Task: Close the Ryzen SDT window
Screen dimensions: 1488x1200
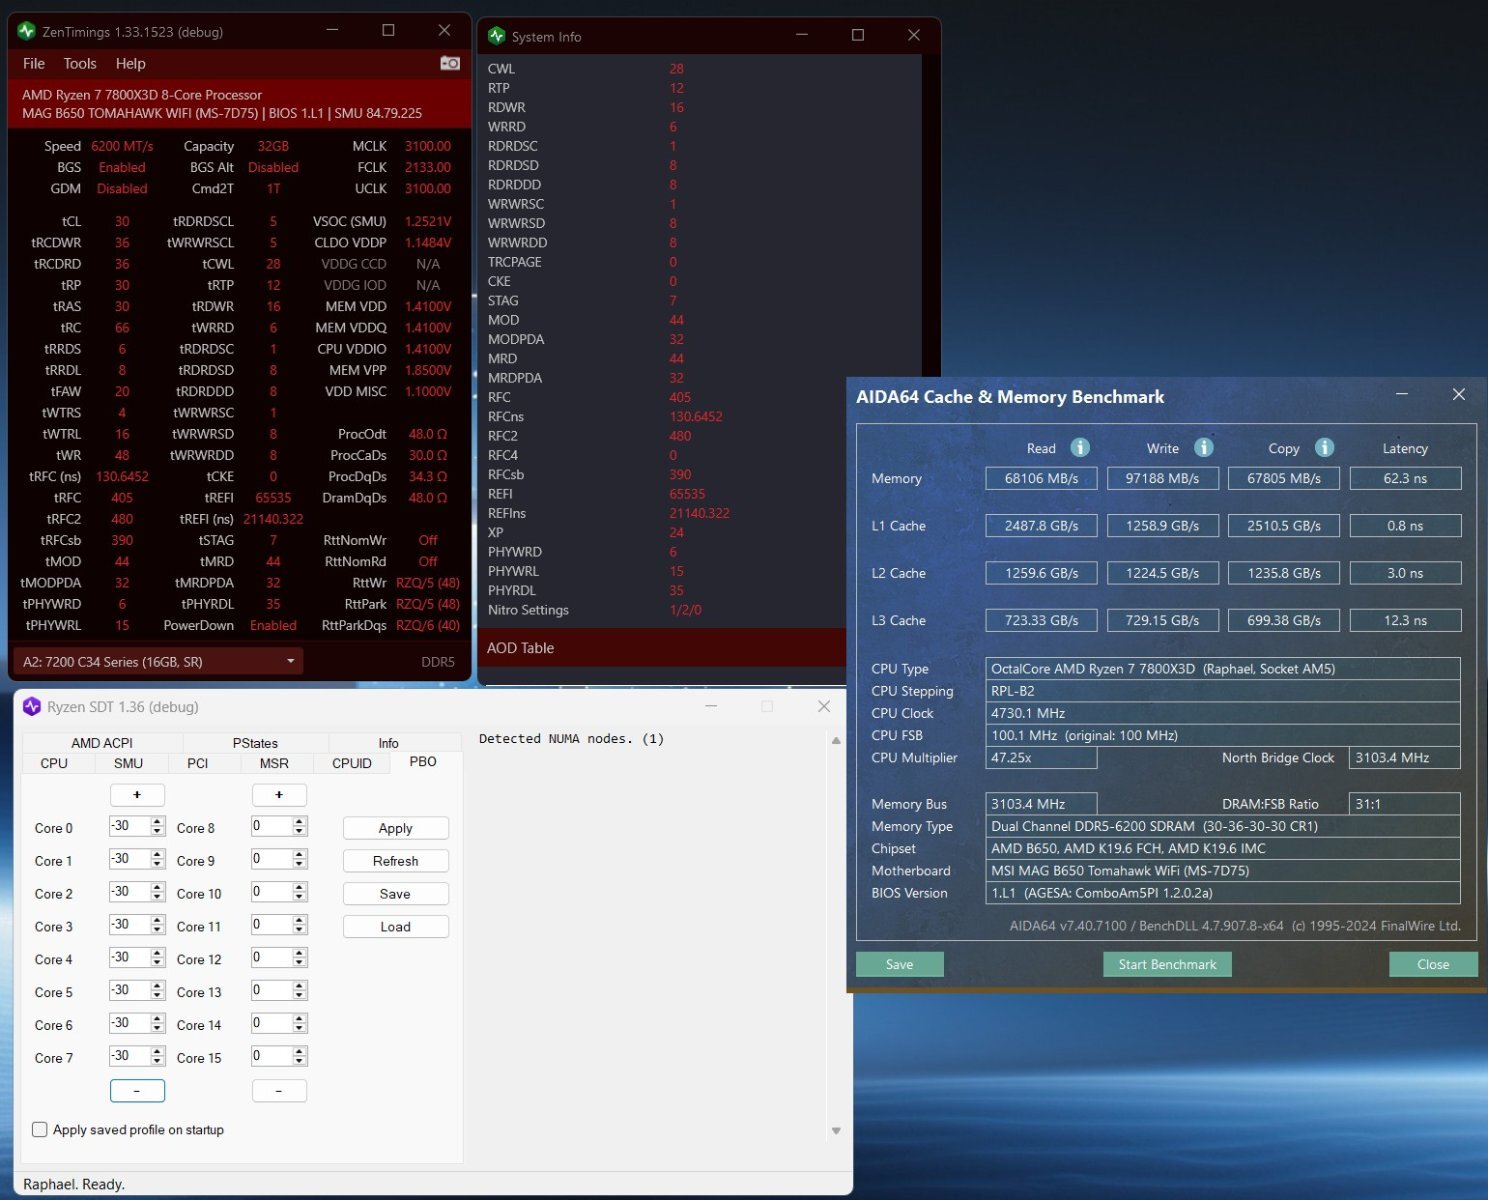Action: (x=824, y=706)
